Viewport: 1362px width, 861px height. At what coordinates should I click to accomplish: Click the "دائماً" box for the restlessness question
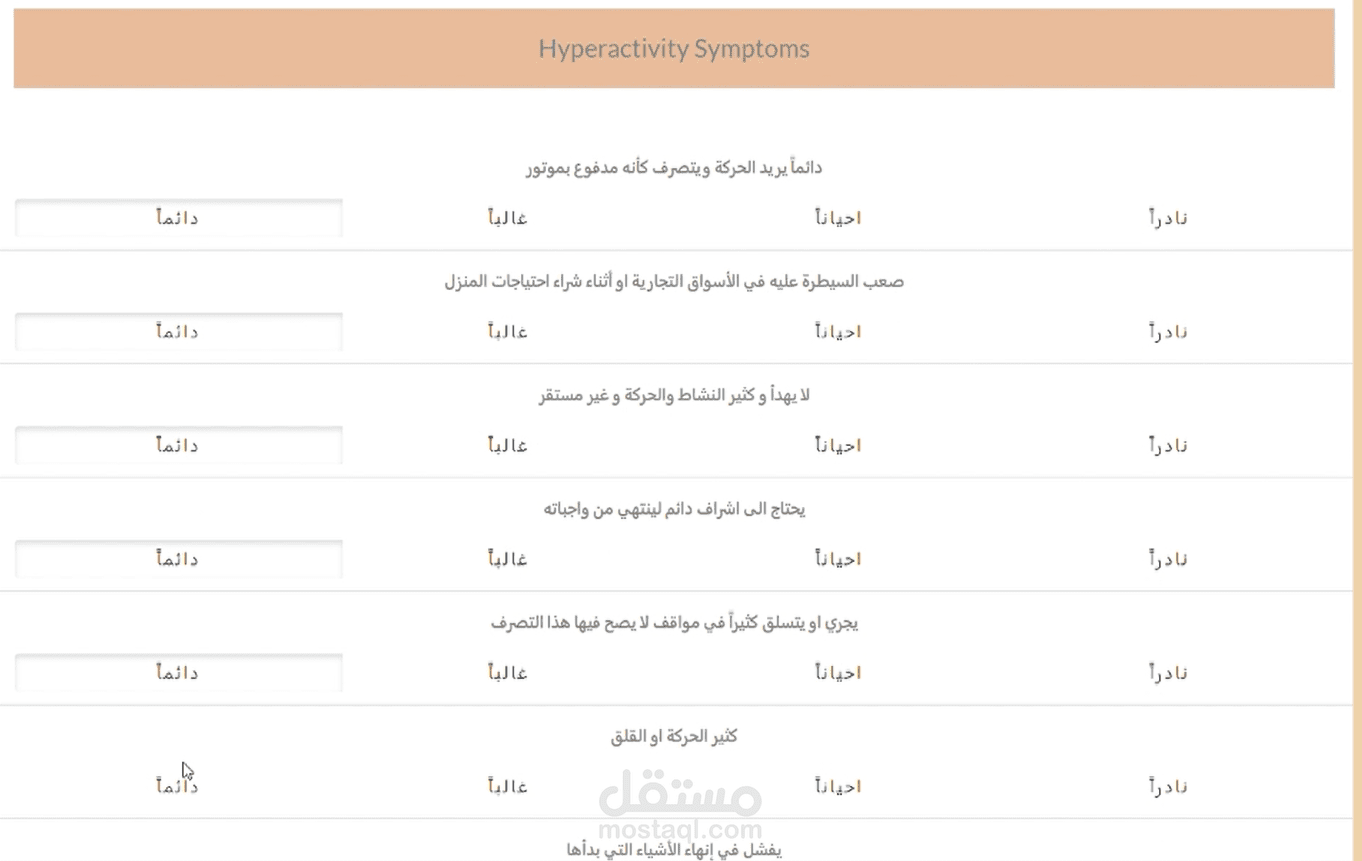(x=178, y=445)
